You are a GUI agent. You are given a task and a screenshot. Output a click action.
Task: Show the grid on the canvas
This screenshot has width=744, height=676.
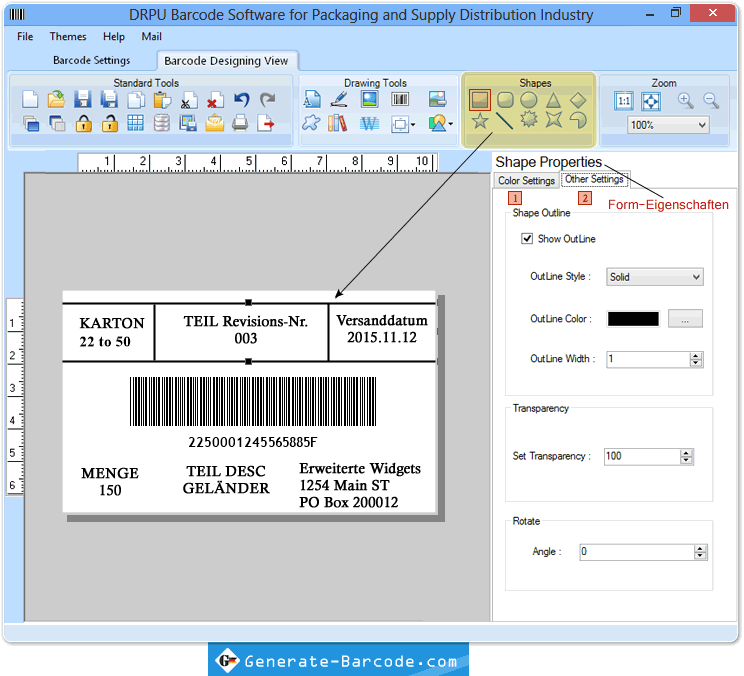(136, 123)
